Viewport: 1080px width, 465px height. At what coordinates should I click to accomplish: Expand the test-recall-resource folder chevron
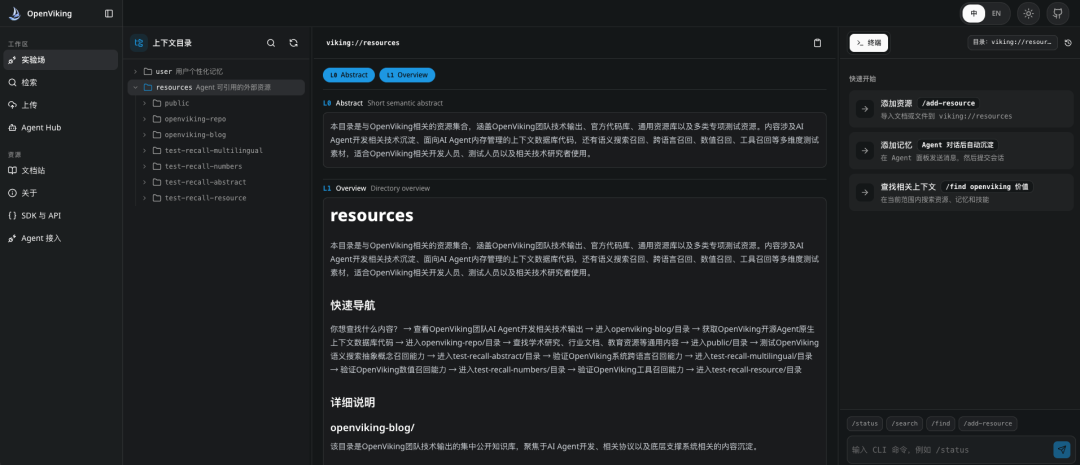[x=145, y=198]
